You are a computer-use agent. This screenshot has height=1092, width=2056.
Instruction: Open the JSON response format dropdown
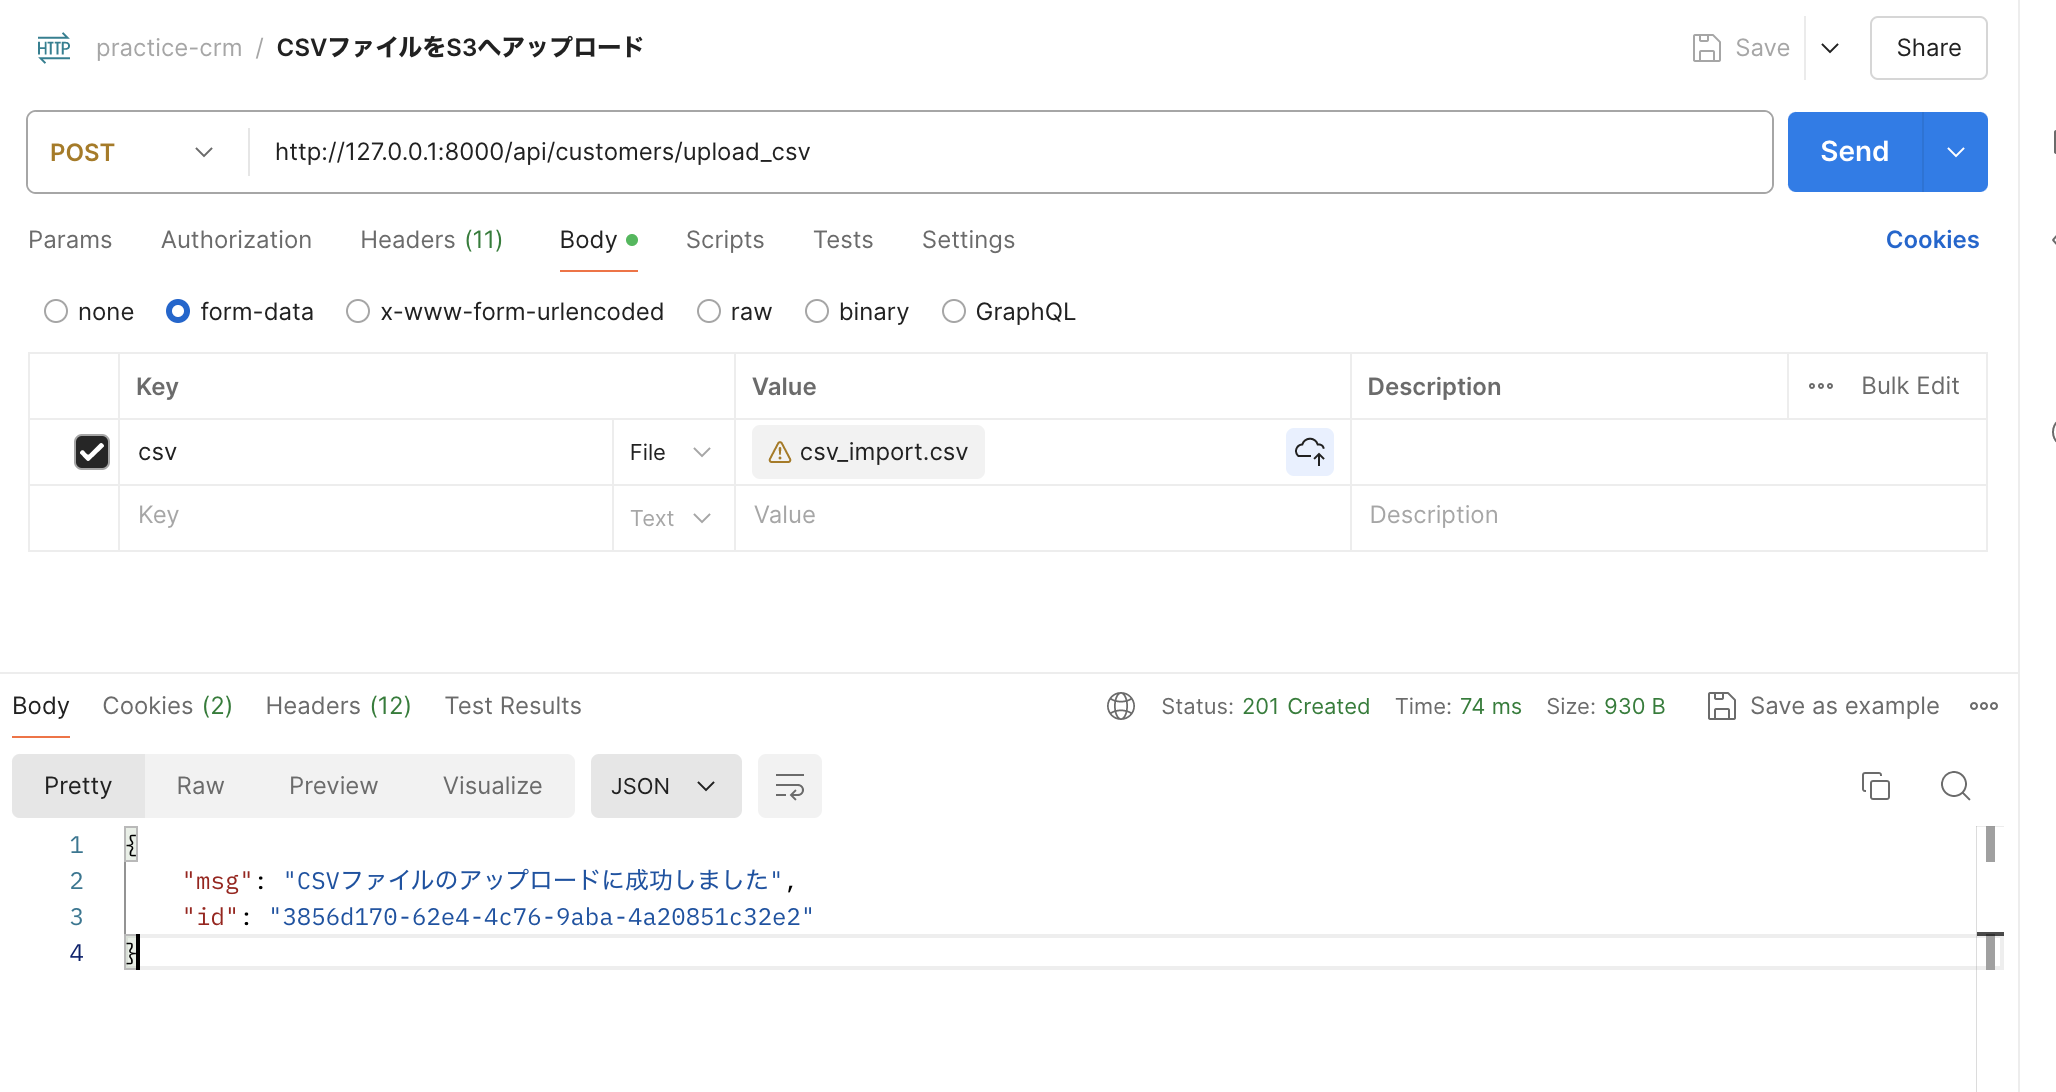[x=665, y=786]
